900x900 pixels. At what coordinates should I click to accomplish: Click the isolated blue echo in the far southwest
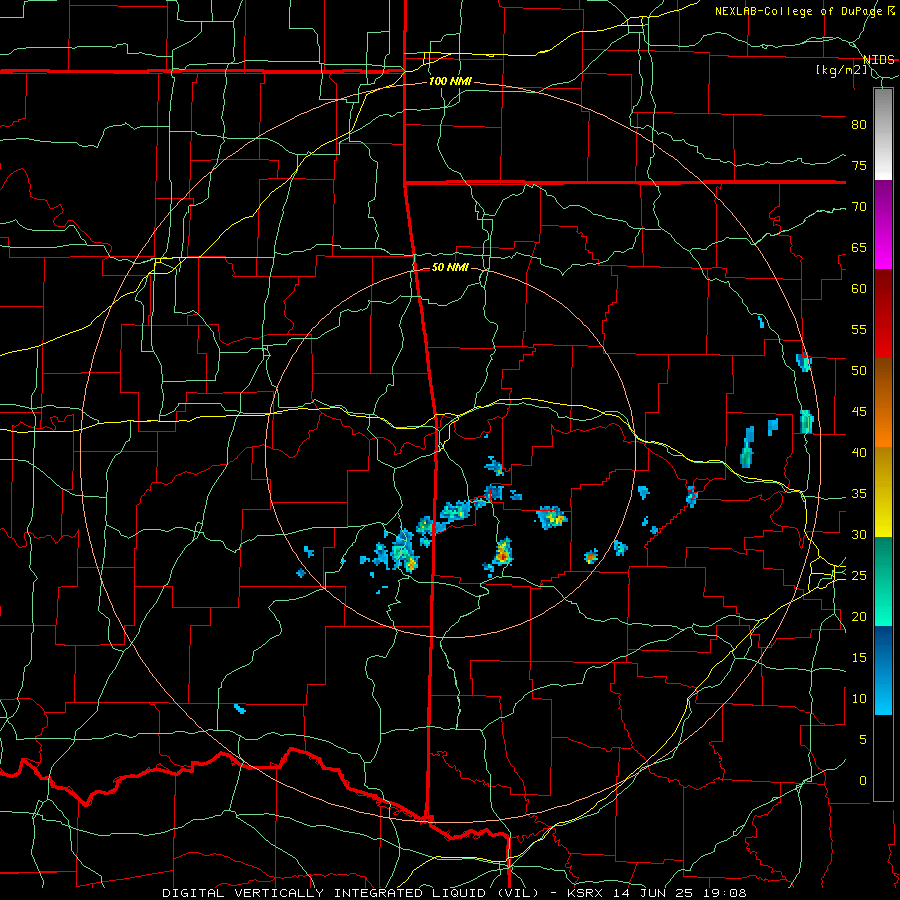pyautogui.click(x=240, y=709)
